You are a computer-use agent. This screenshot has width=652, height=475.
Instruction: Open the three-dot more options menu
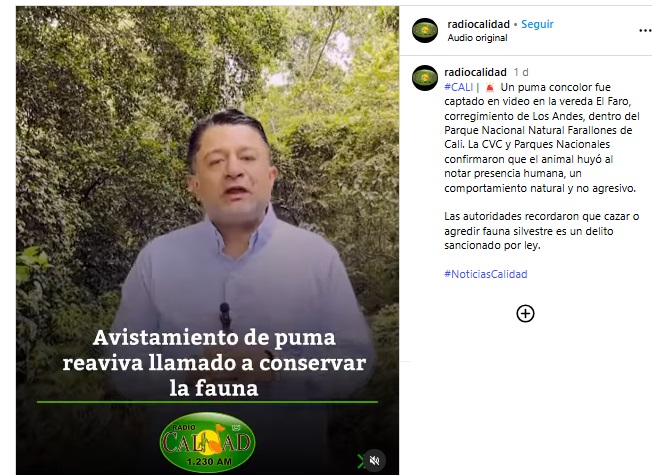[x=645, y=31]
